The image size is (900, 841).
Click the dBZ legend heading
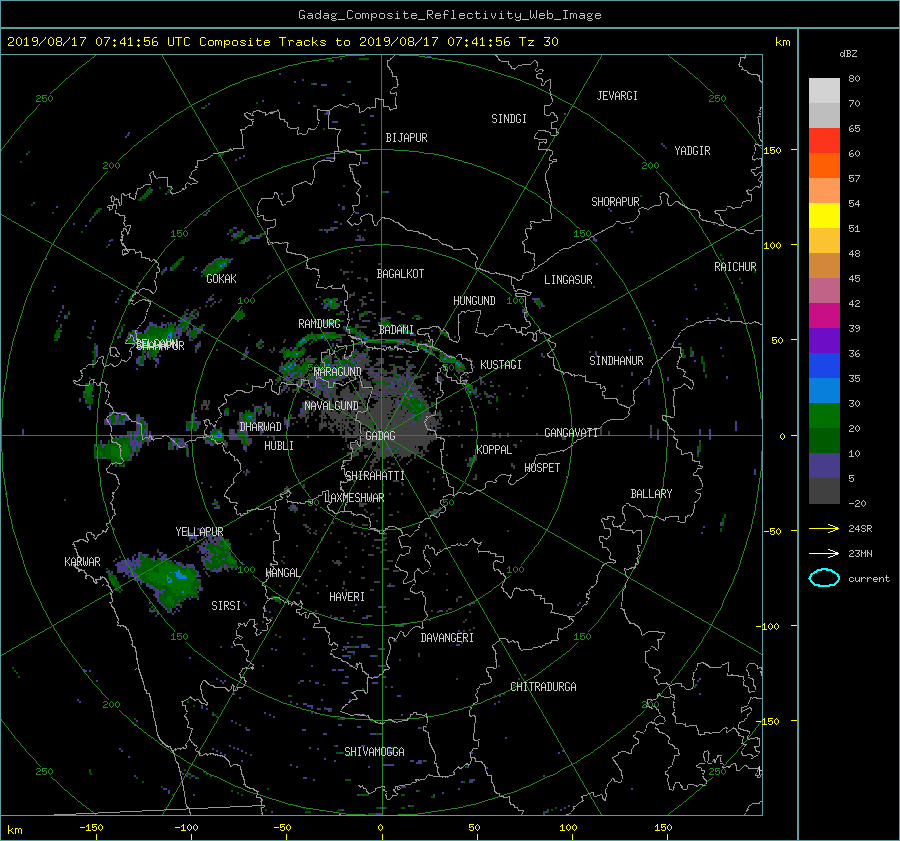pos(848,54)
